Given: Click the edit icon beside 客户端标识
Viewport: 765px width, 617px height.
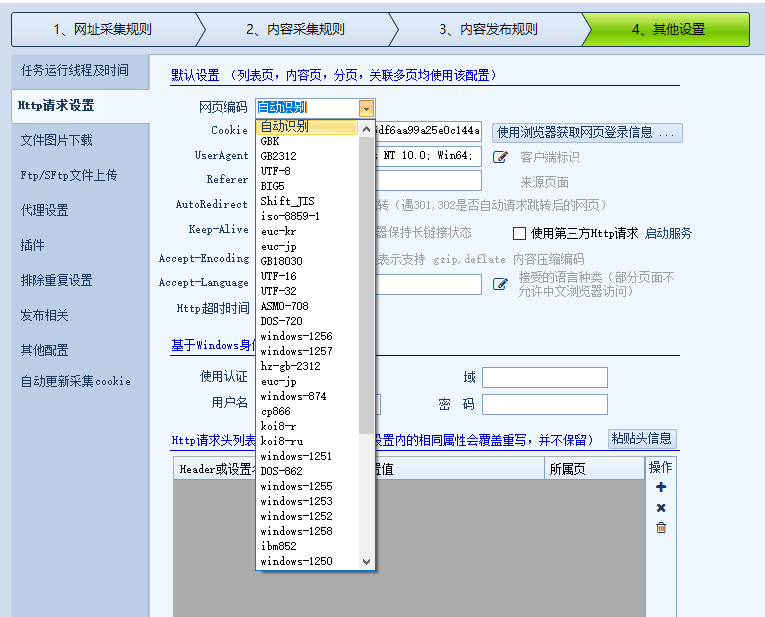Looking at the screenshot, I should (501, 157).
